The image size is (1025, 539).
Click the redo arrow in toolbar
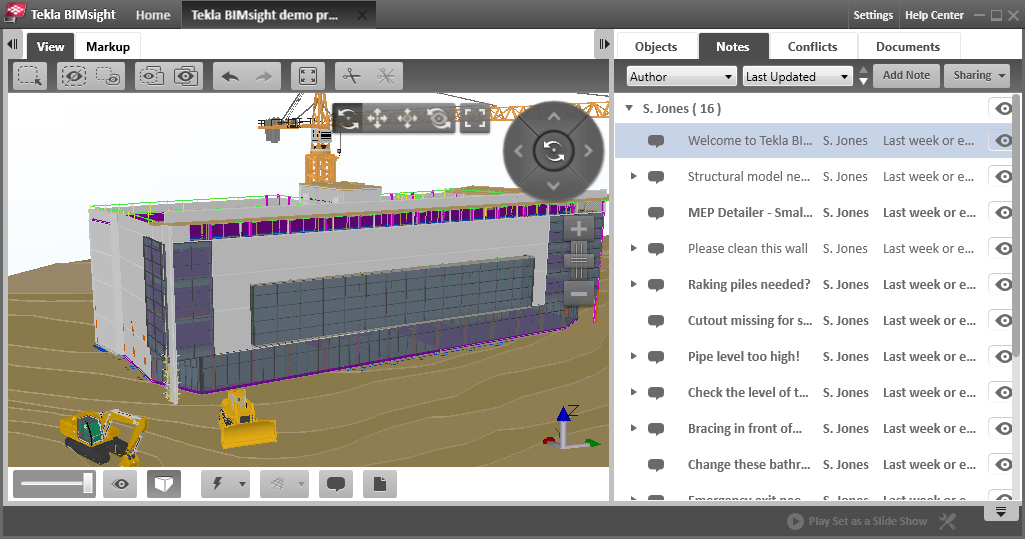point(264,76)
